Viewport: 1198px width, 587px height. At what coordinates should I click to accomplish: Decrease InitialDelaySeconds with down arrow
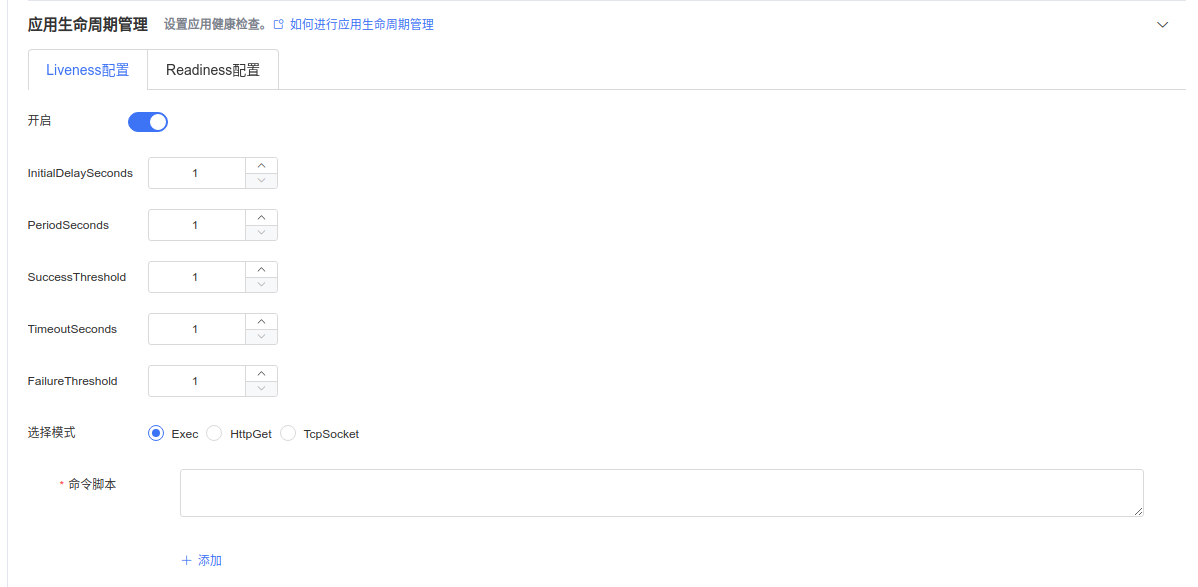261,180
